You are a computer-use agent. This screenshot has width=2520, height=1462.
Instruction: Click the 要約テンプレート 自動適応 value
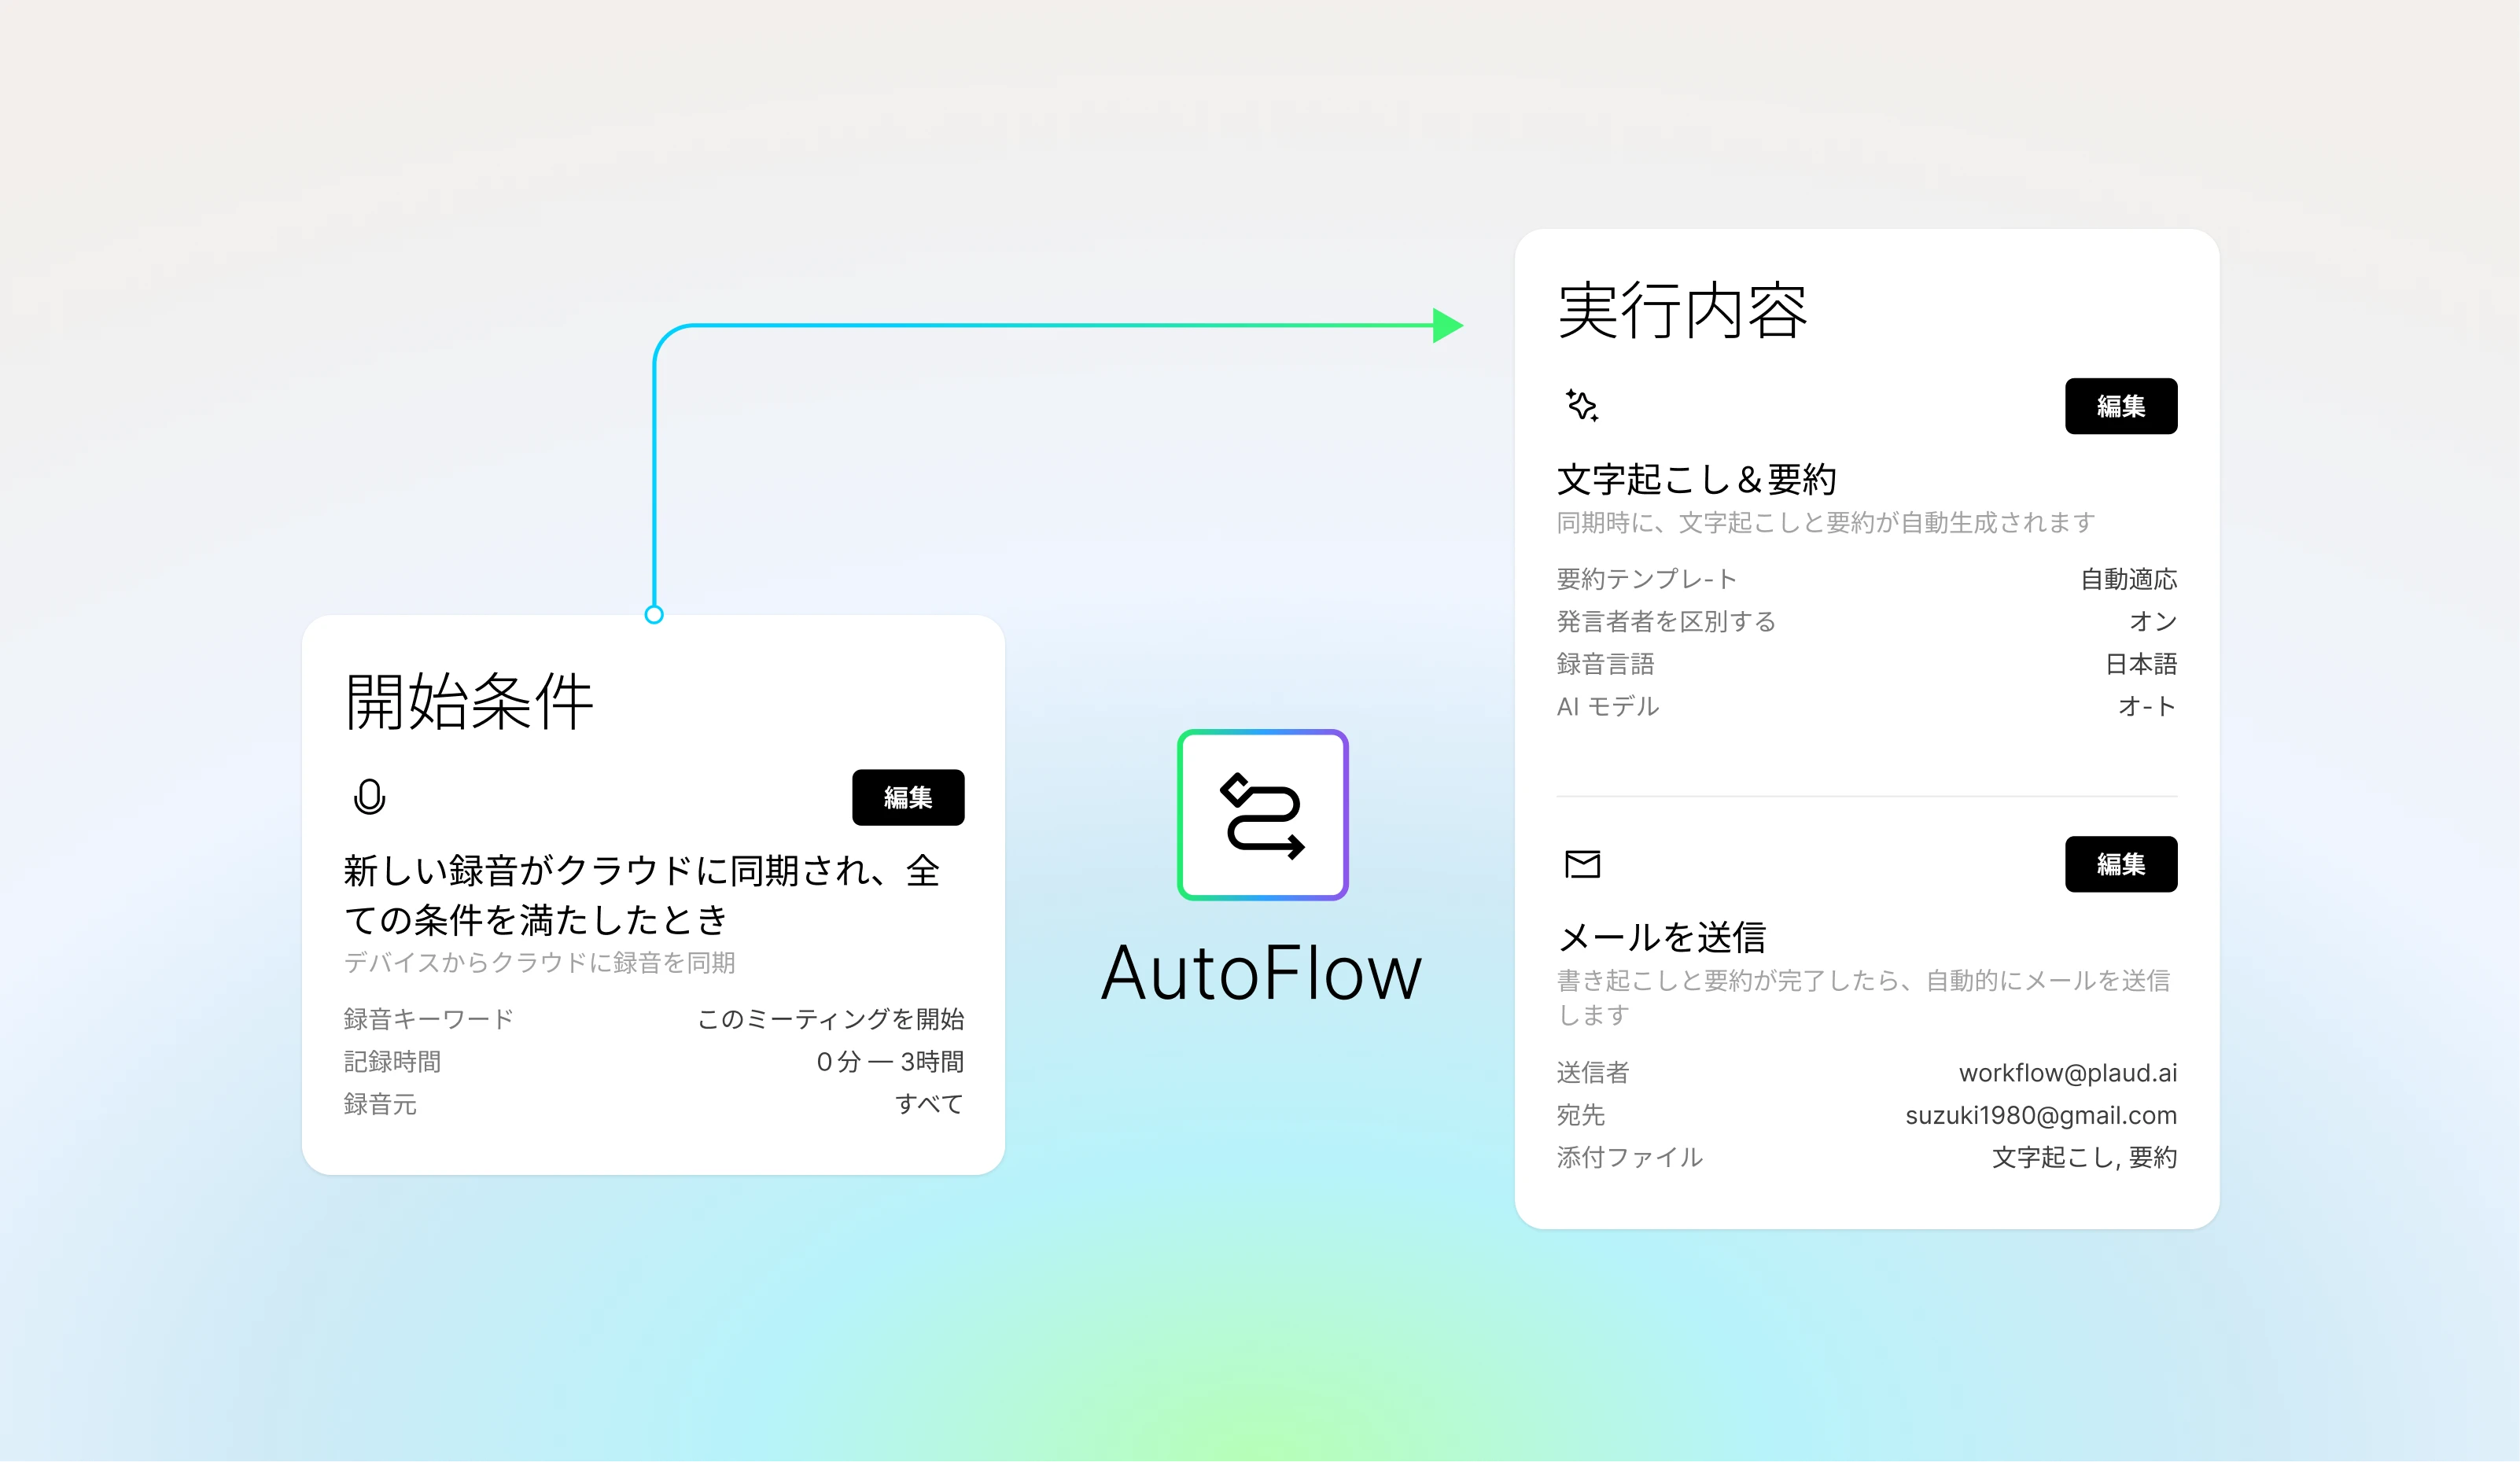(x=2128, y=579)
